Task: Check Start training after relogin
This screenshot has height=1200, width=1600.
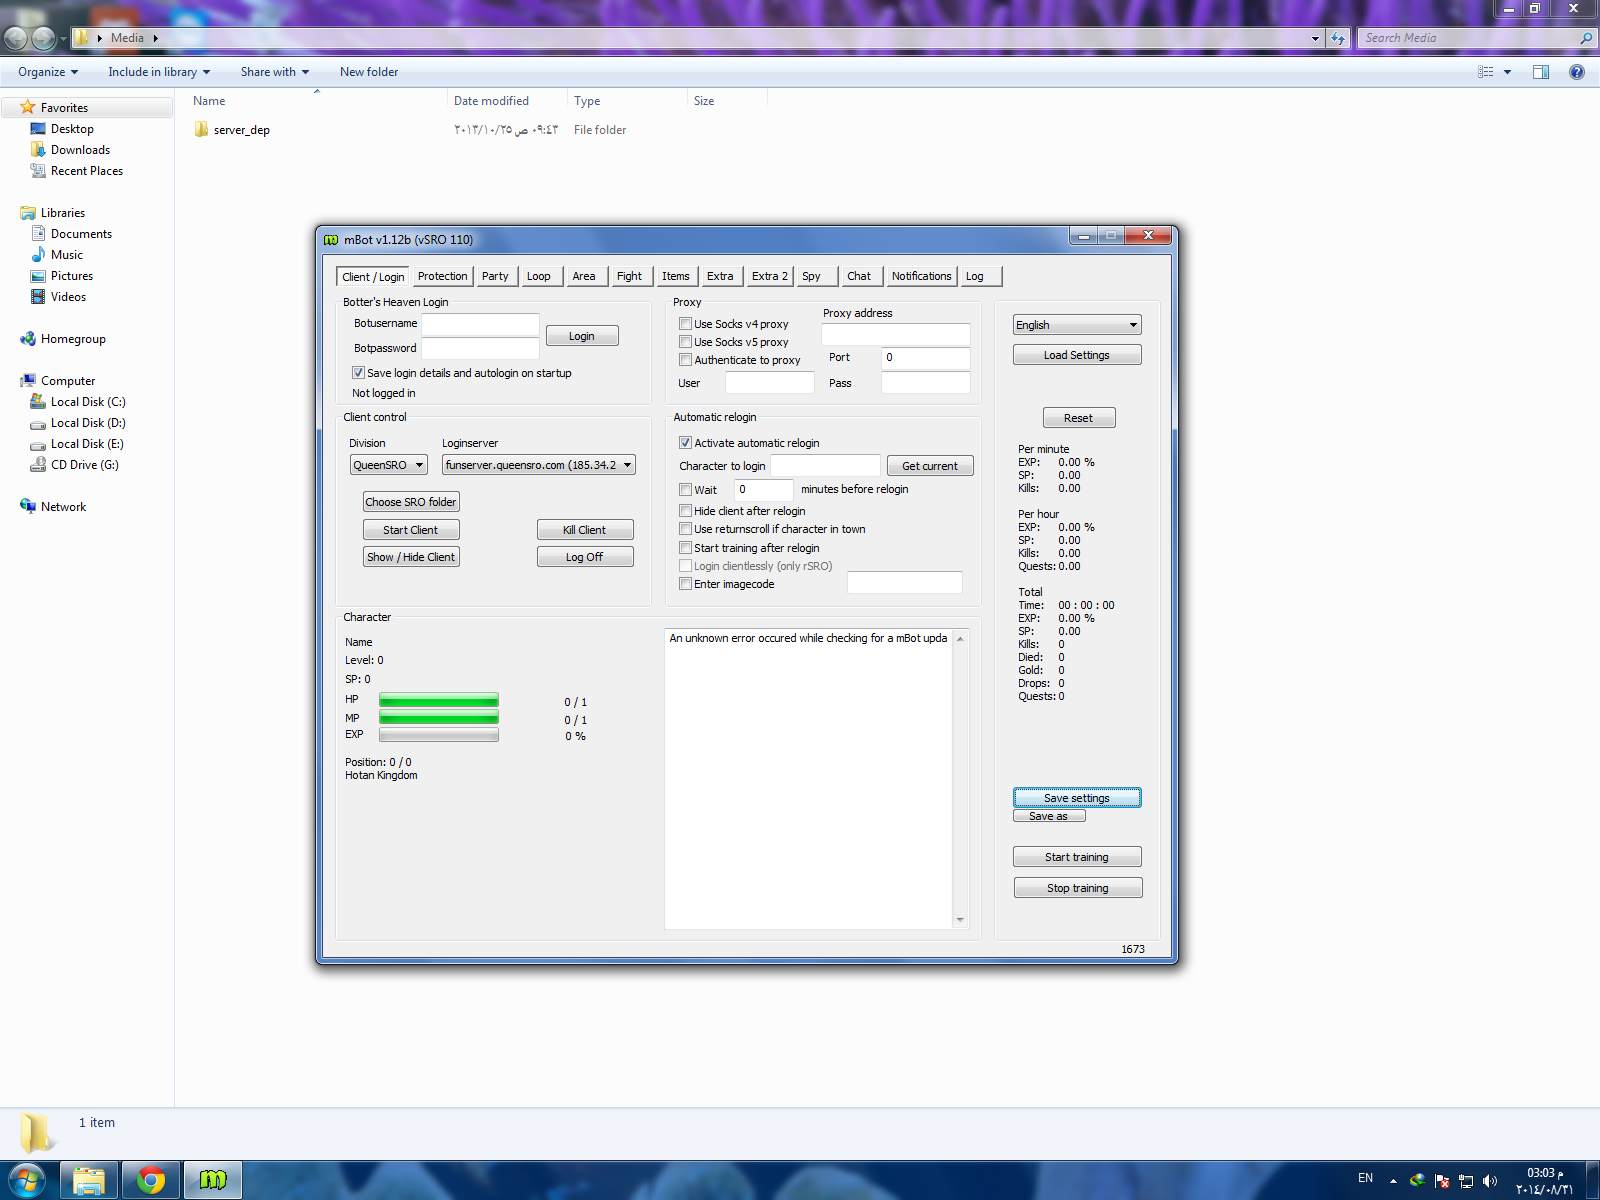Action: tap(685, 548)
